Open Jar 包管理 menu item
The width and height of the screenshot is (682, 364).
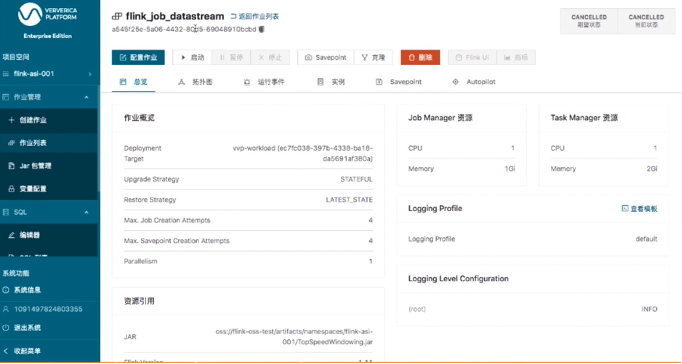pyautogui.click(x=49, y=166)
